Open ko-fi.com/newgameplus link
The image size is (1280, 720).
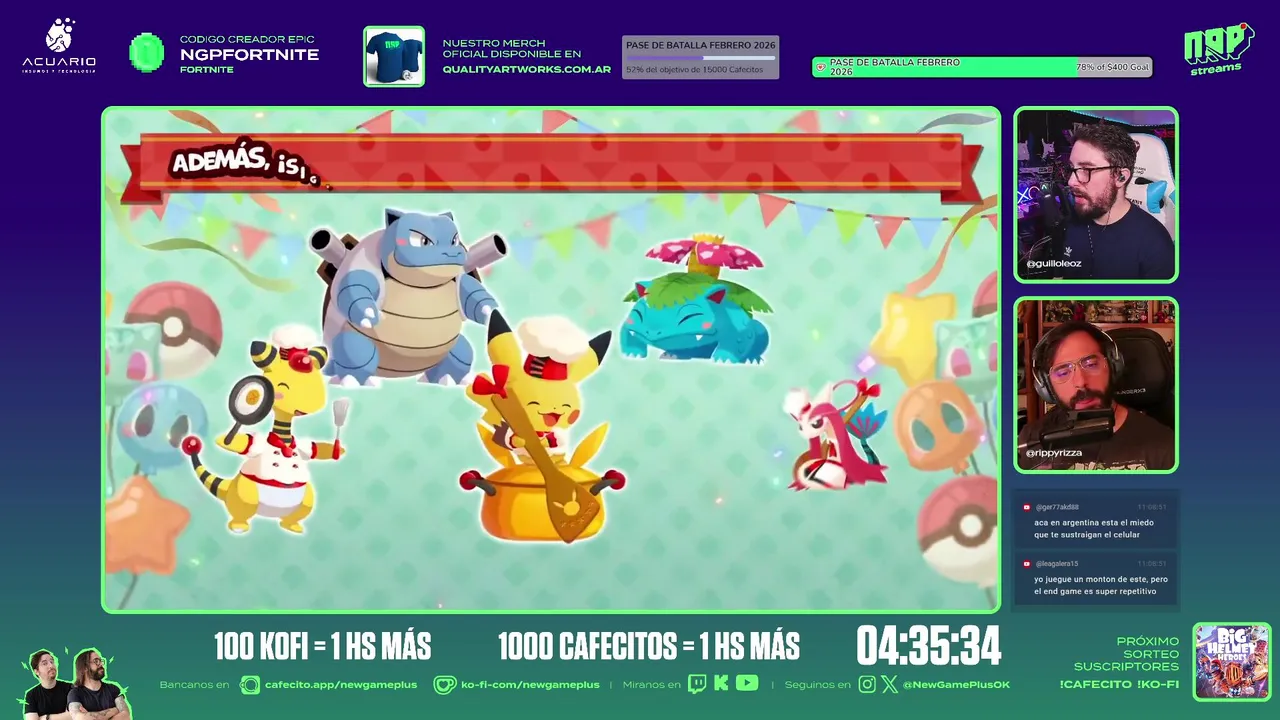click(530, 685)
